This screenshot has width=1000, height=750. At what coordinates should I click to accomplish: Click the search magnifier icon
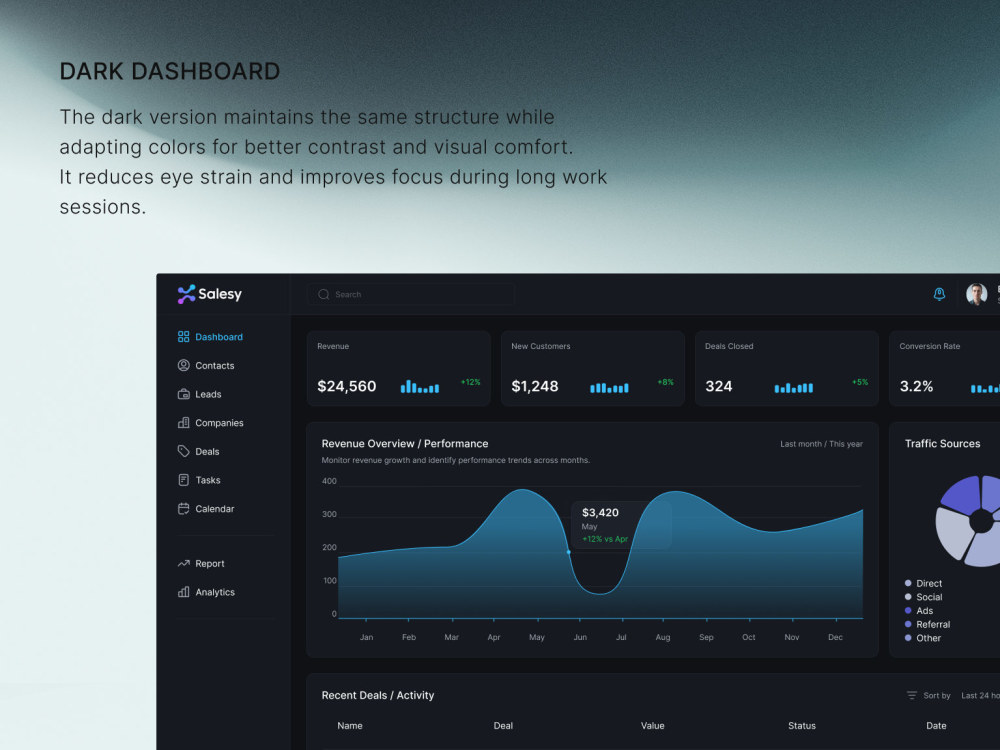point(323,294)
